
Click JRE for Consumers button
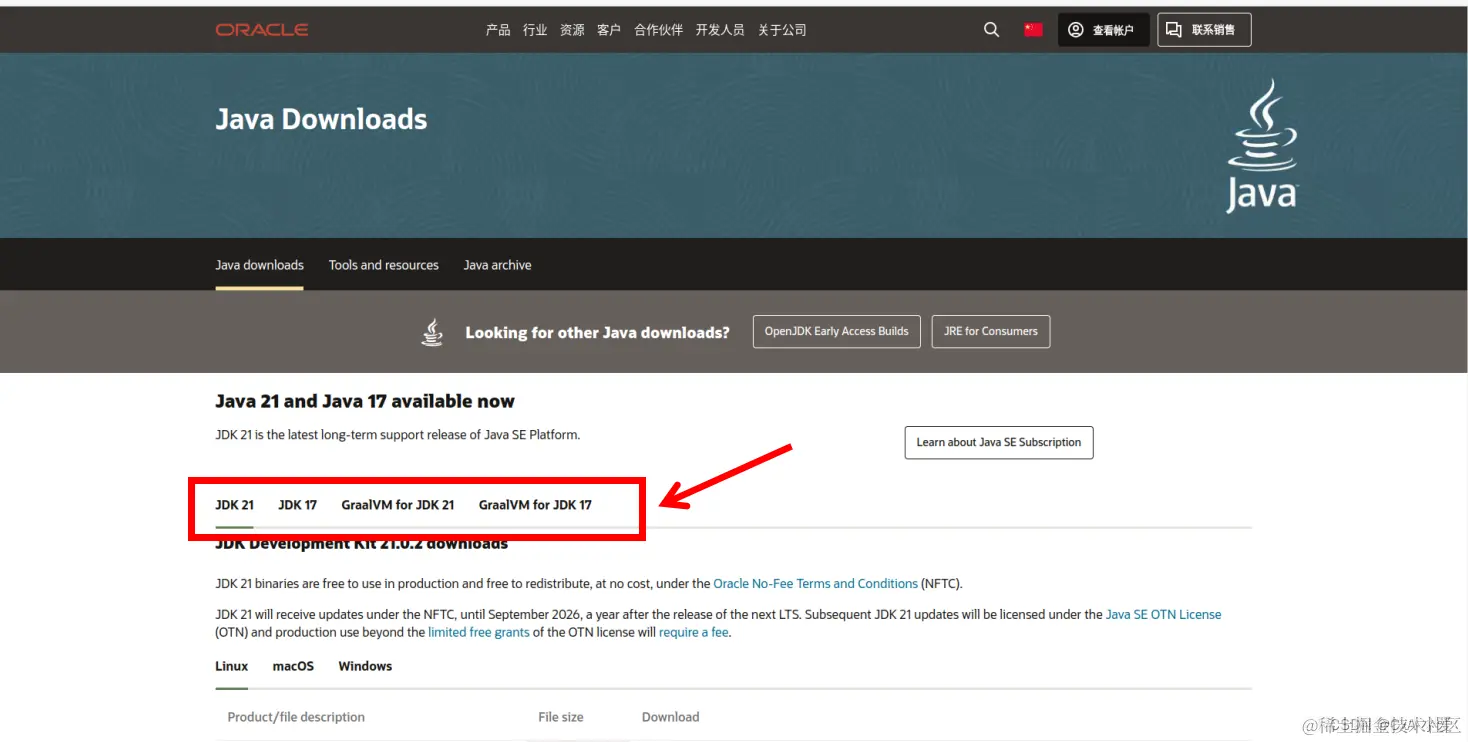tap(991, 331)
